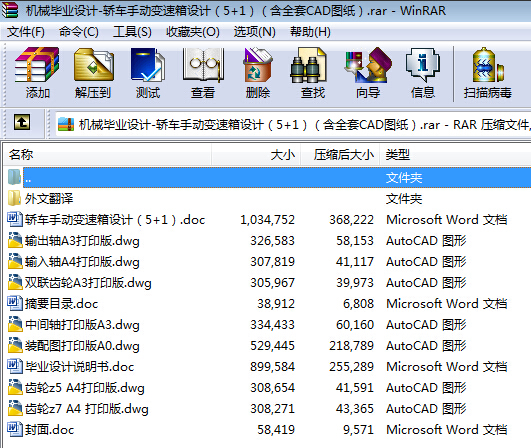Click packed size value 218,789
The image size is (531, 448).
[351, 346]
